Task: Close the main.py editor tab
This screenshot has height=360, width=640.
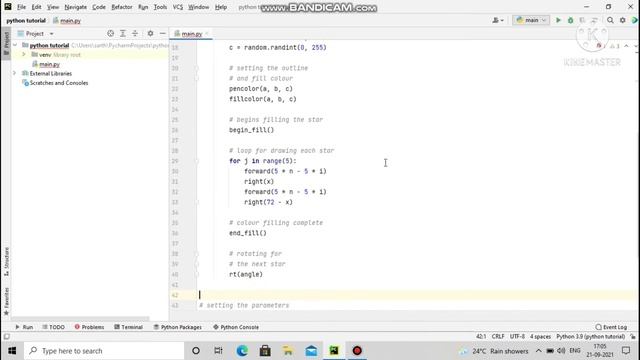Action: (x=207, y=33)
